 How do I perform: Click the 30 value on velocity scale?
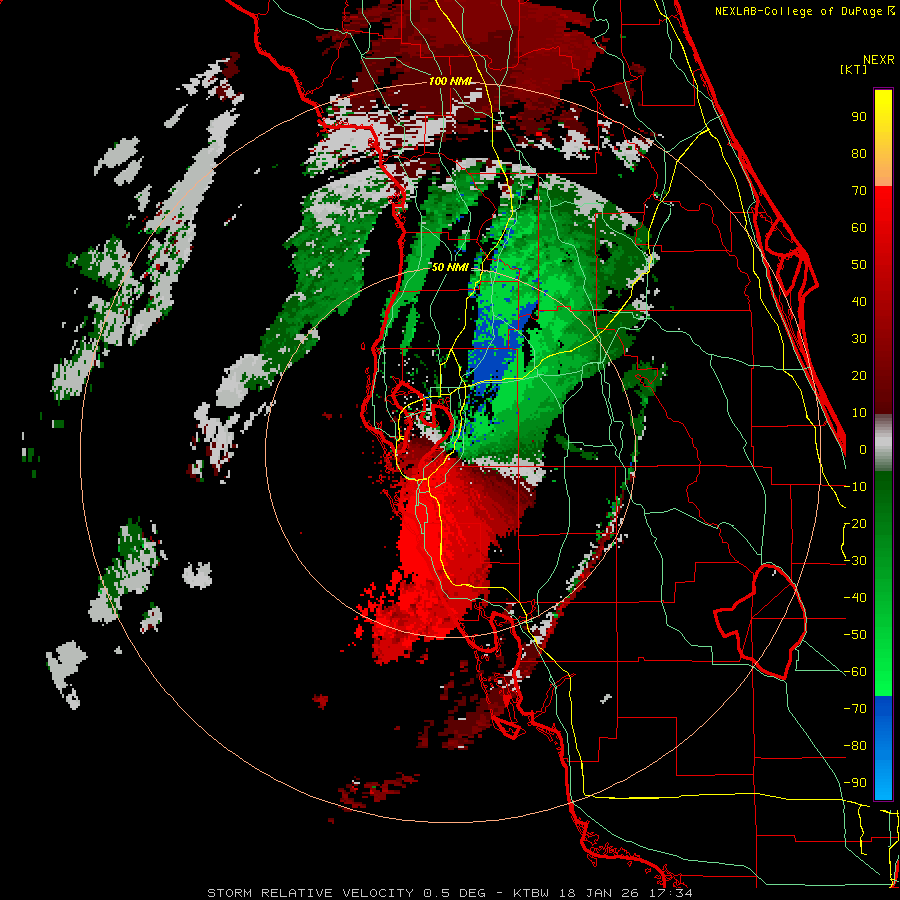coord(859,339)
